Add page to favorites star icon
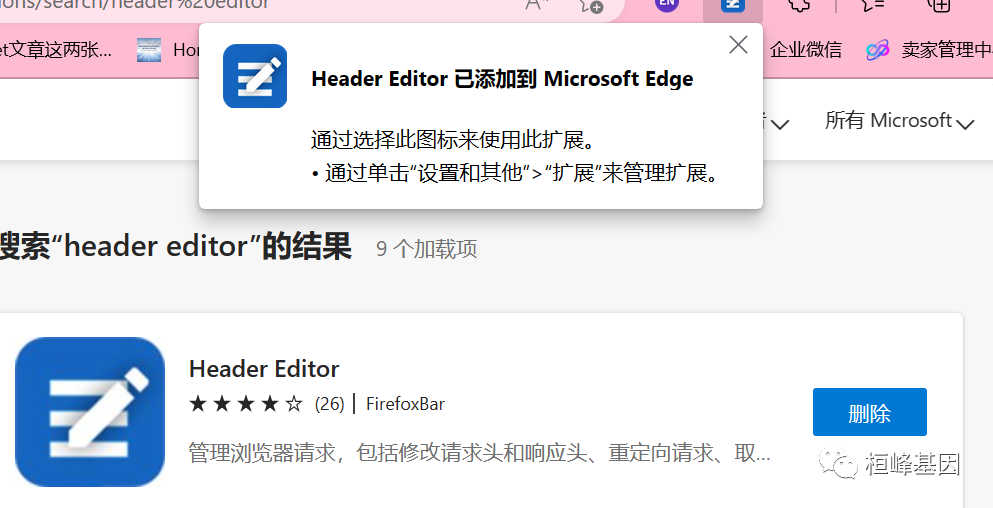 (591, 6)
